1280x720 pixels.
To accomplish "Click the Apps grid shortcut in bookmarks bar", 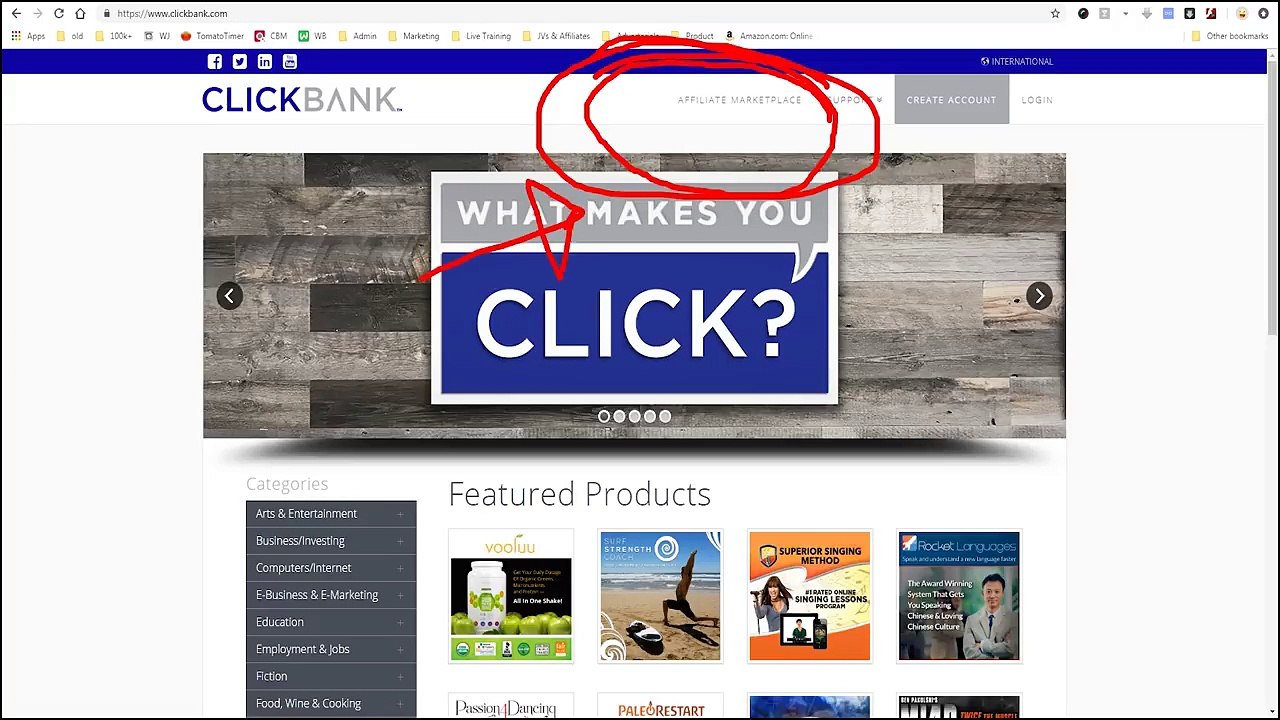I will (28, 36).
